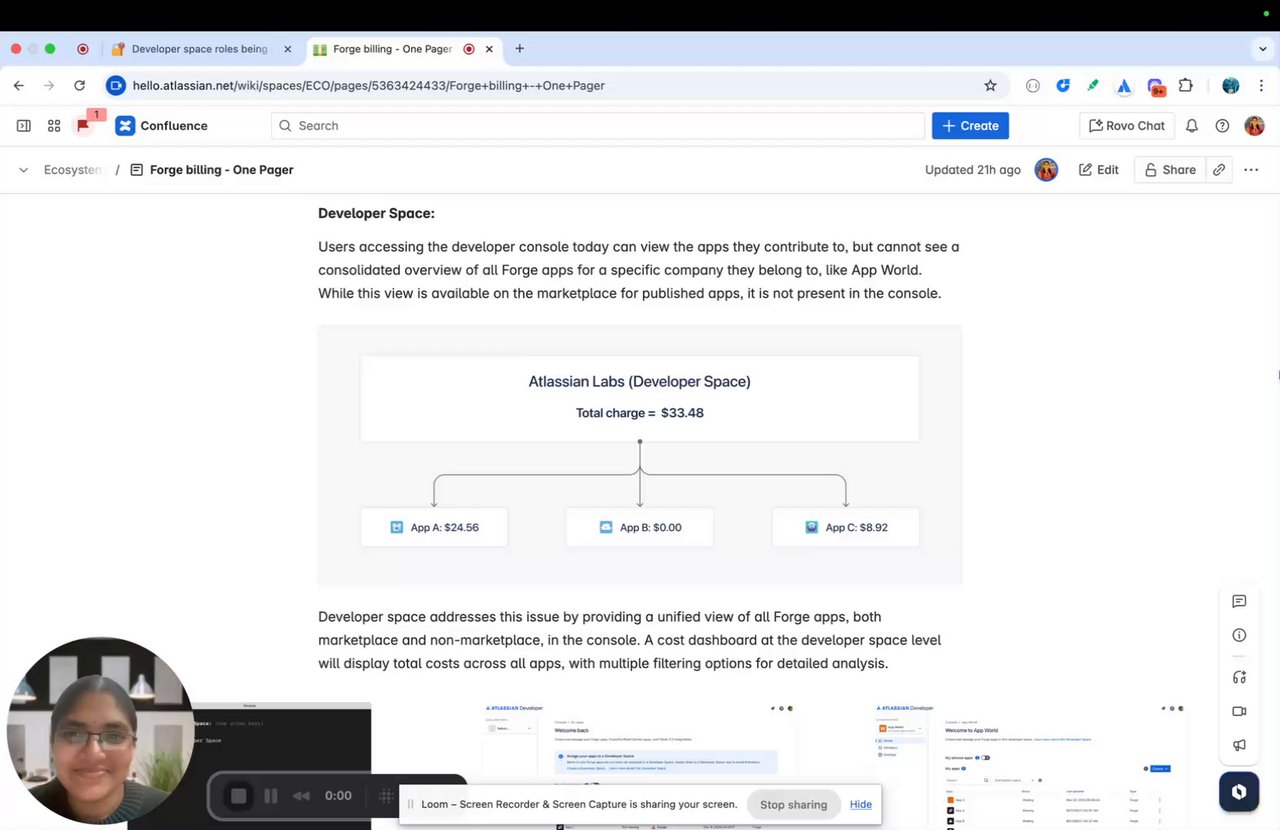This screenshot has width=1280, height=830.
Task: Click the megaphone icon in right rail
Action: (x=1239, y=745)
